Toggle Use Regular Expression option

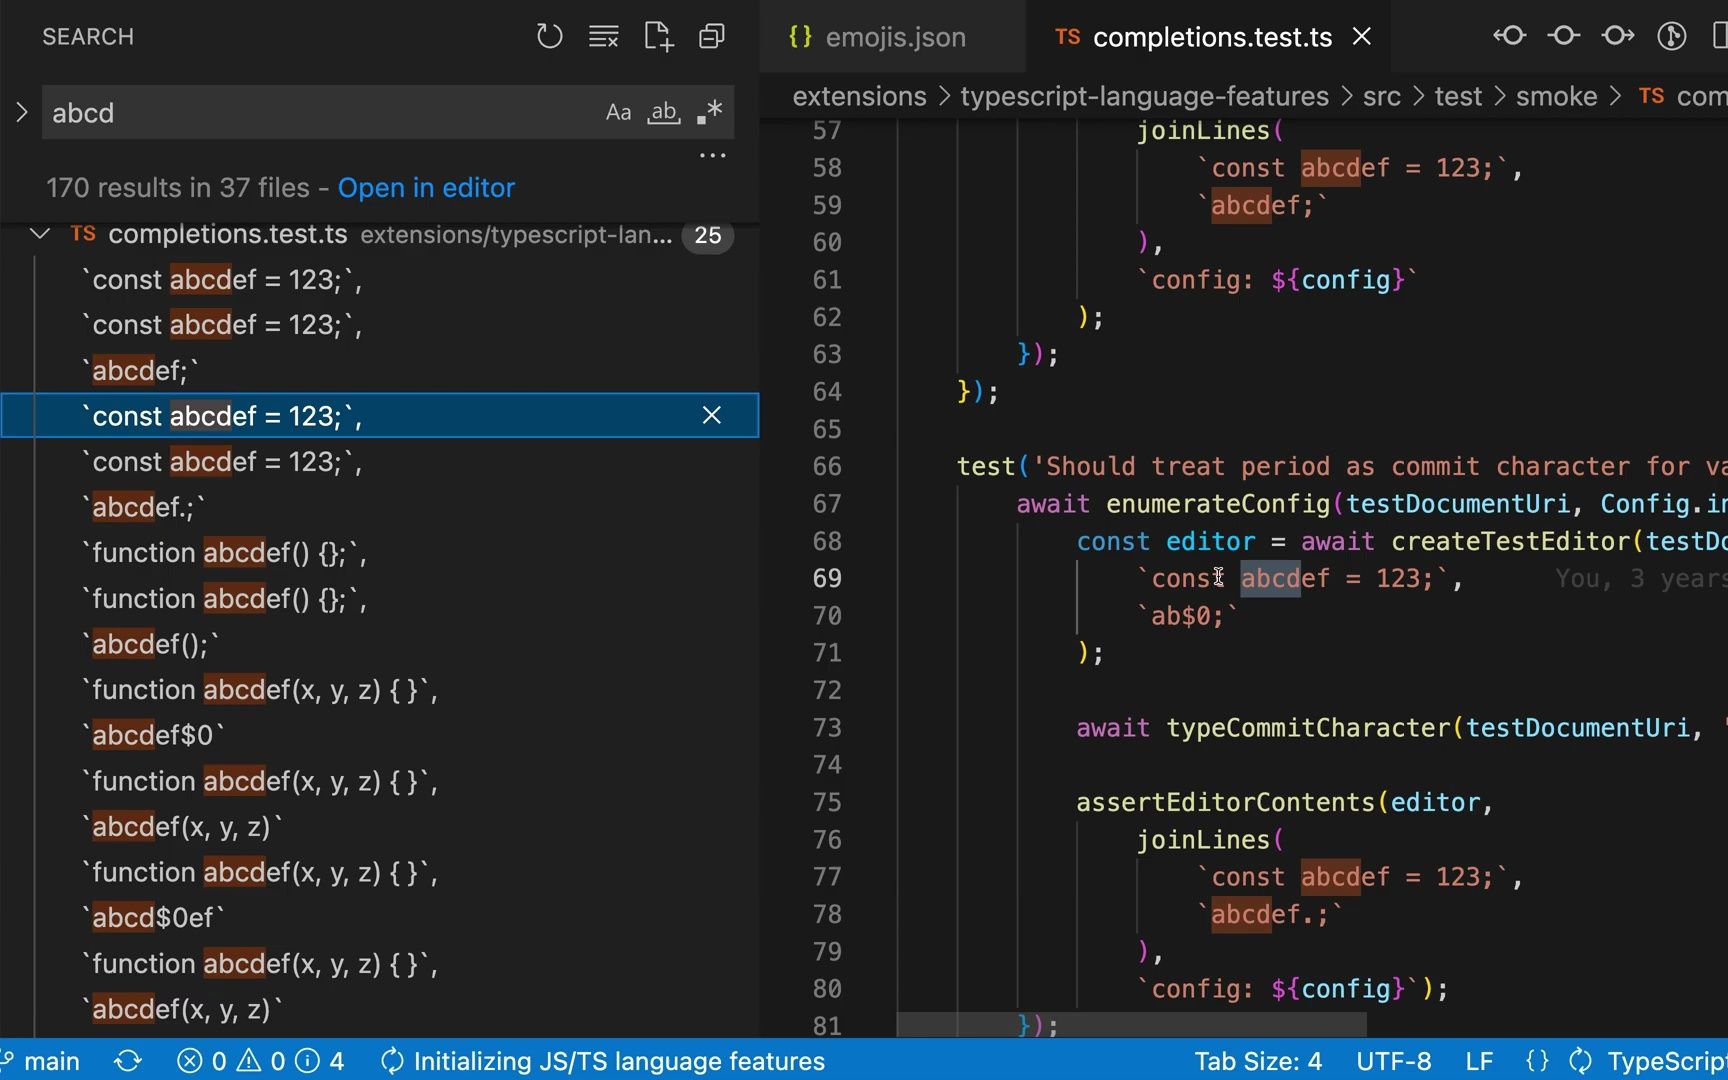[709, 112]
